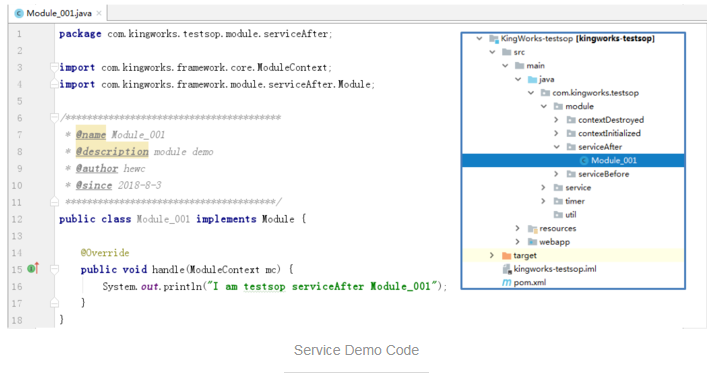Collapse the com.kingworks.testsop package chevron
This screenshot has height=377, width=714.
[x=531, y=93]
